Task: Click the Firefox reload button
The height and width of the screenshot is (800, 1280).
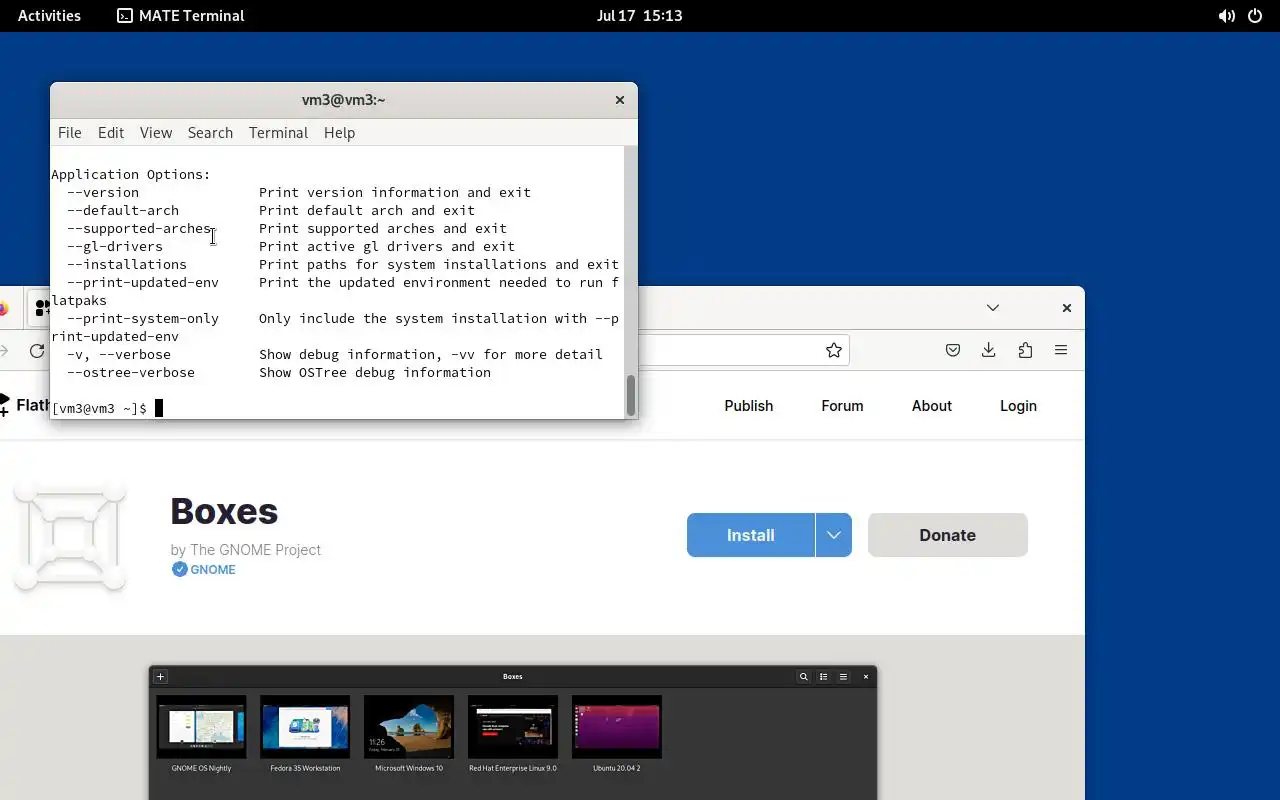Action: (37, 350)
